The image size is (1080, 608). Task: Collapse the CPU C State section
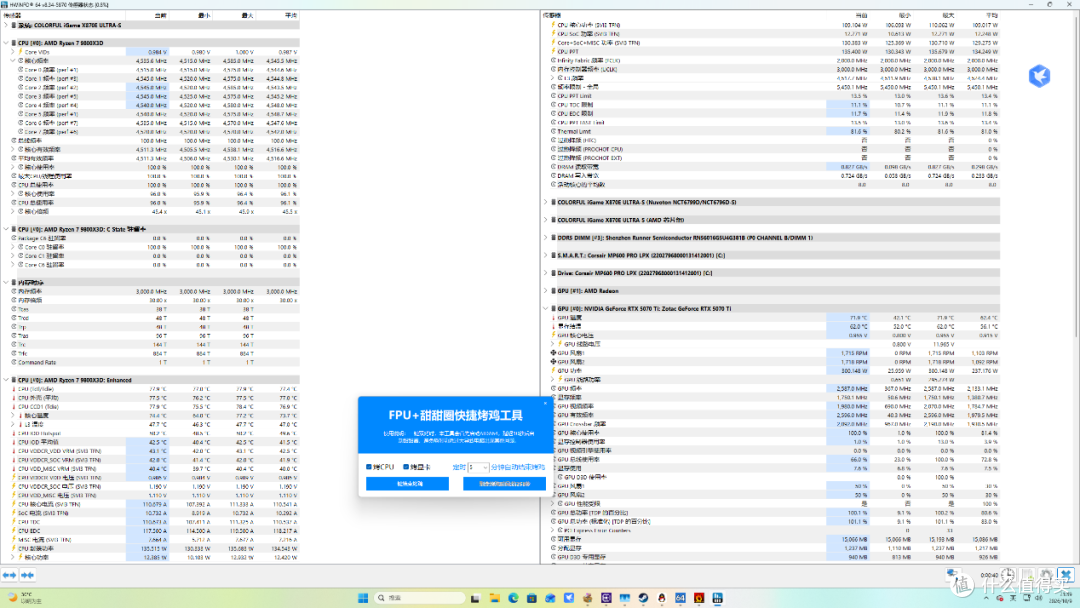click(x=6, y=229)
